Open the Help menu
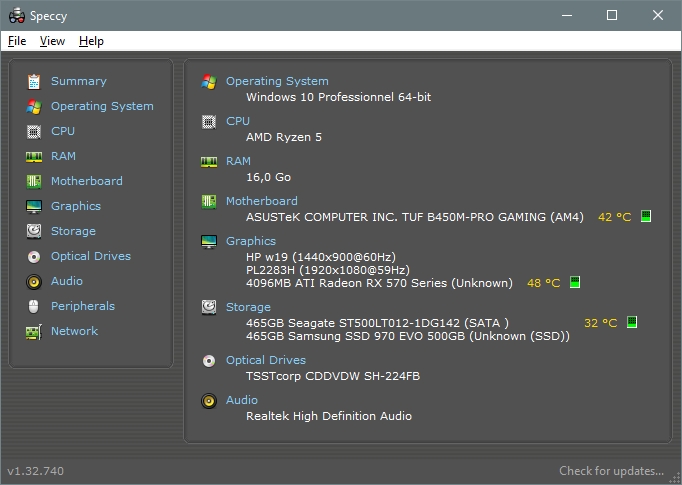Viewport: 682px width, 485px height. [91, 41]
